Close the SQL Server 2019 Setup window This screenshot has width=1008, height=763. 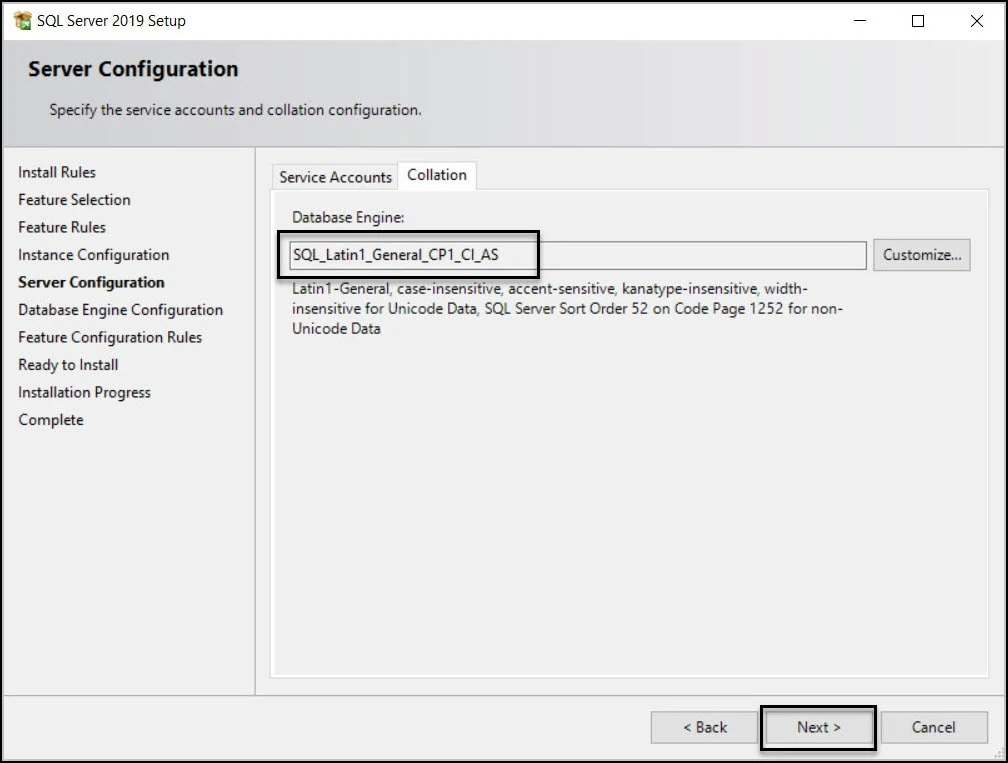976,21
